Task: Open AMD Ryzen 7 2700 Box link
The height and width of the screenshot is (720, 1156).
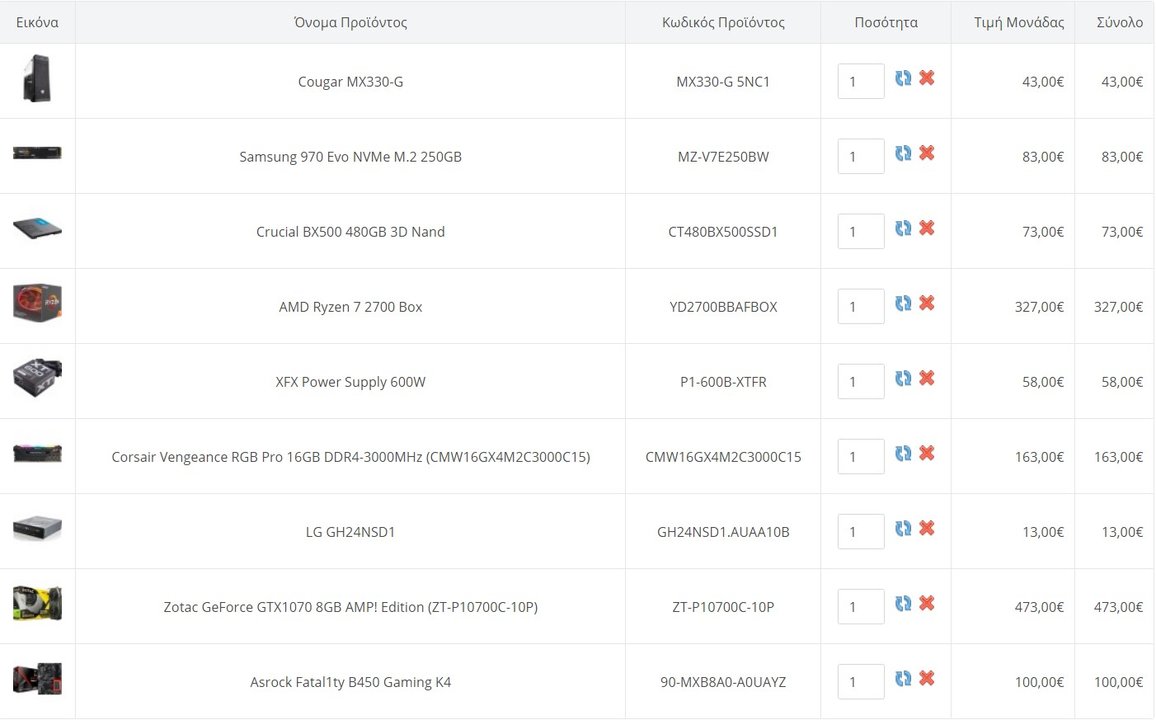Action: click(350, 307)
